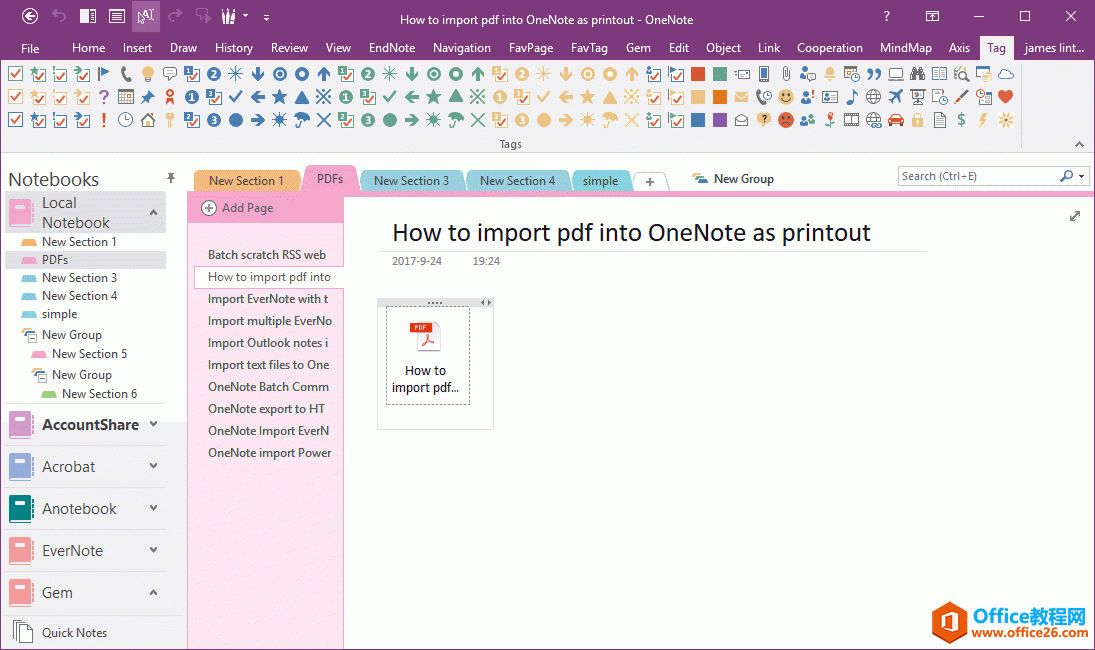Click the blue flag tag icon
Screen dimensions: 1095x650
click(103, 73)
